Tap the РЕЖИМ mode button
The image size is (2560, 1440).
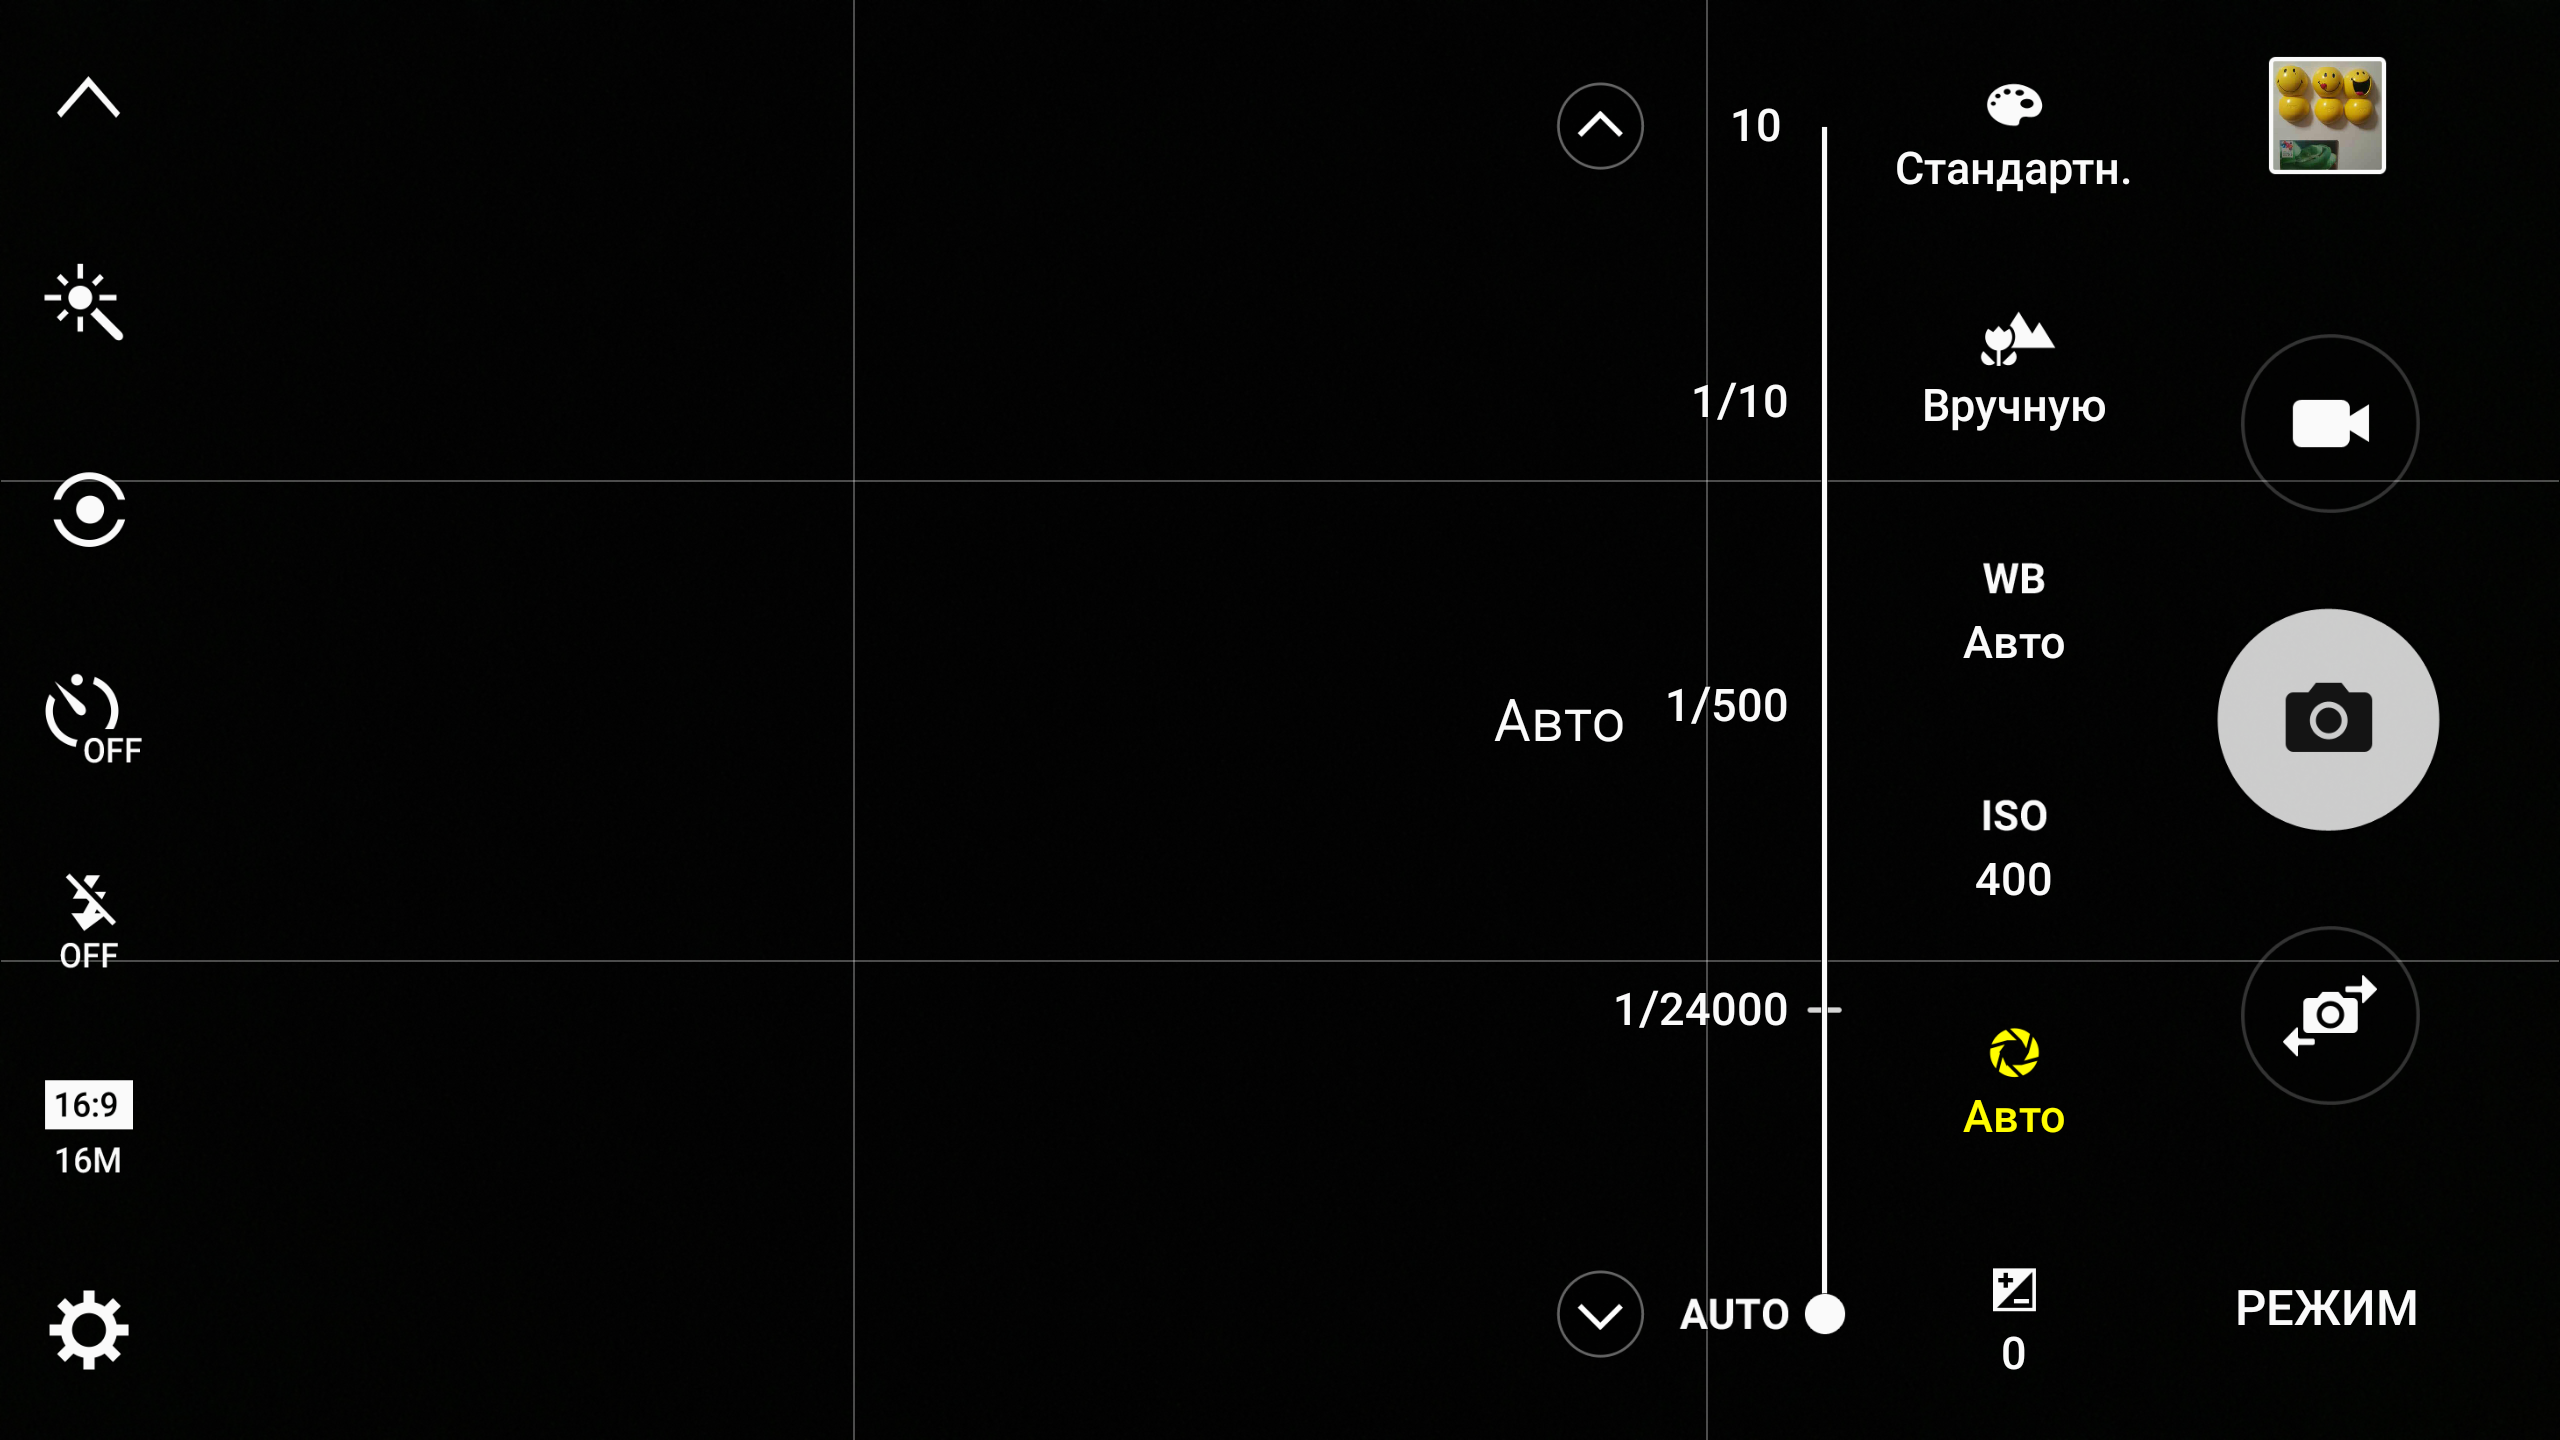tap(2326, 1308)
